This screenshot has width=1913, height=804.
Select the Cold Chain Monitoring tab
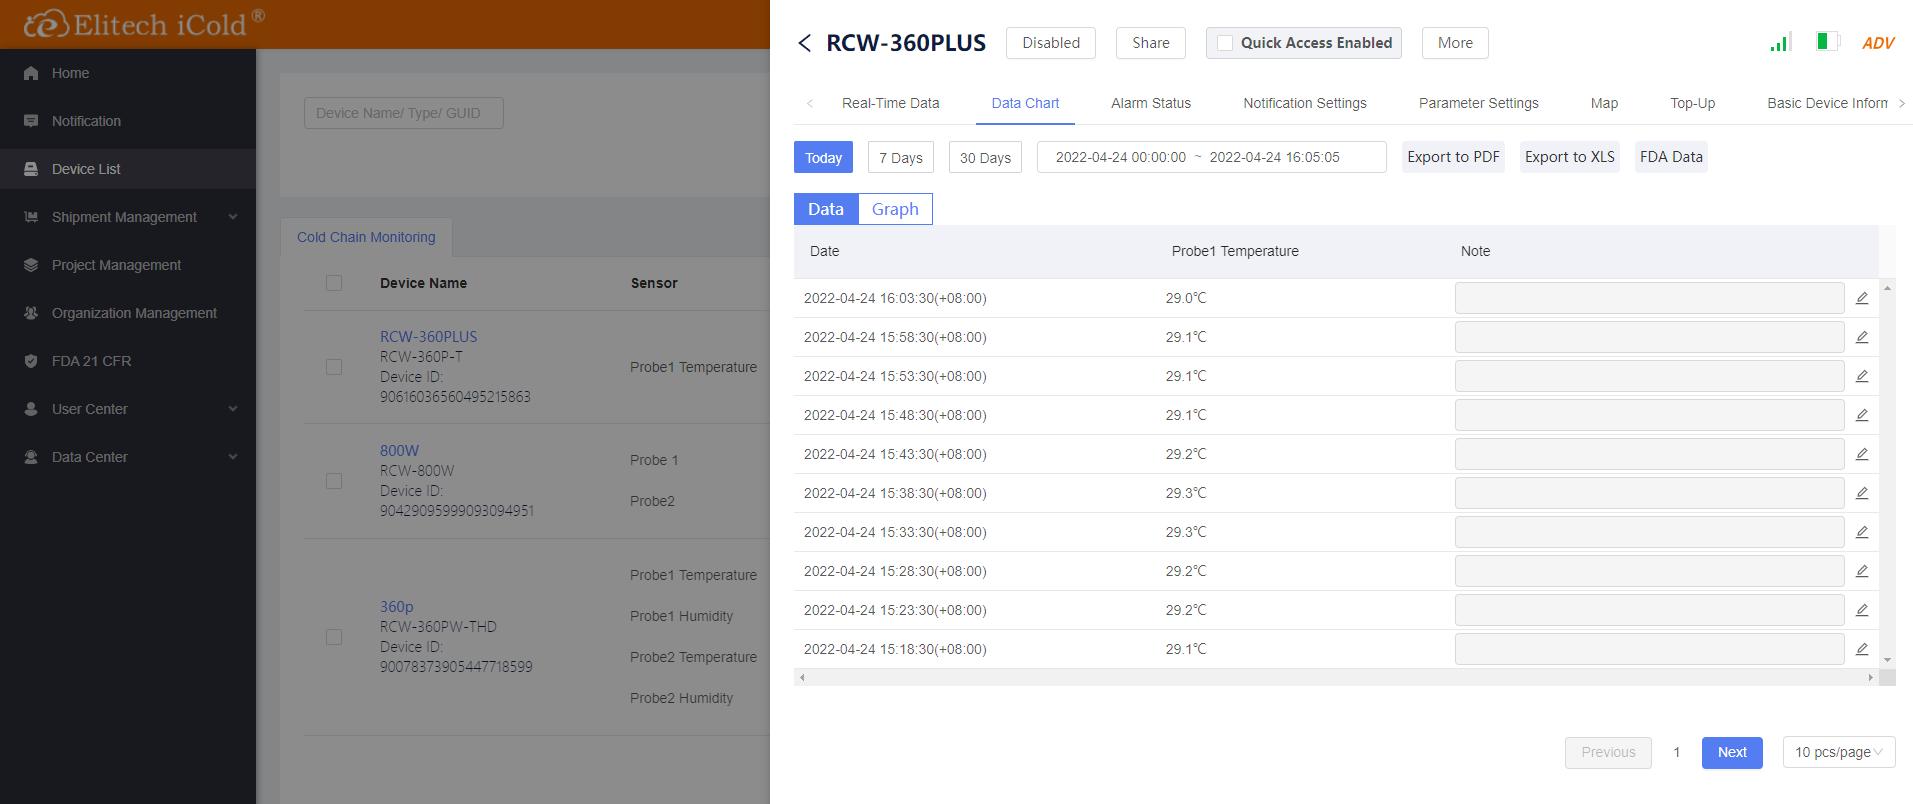point(366,237)
